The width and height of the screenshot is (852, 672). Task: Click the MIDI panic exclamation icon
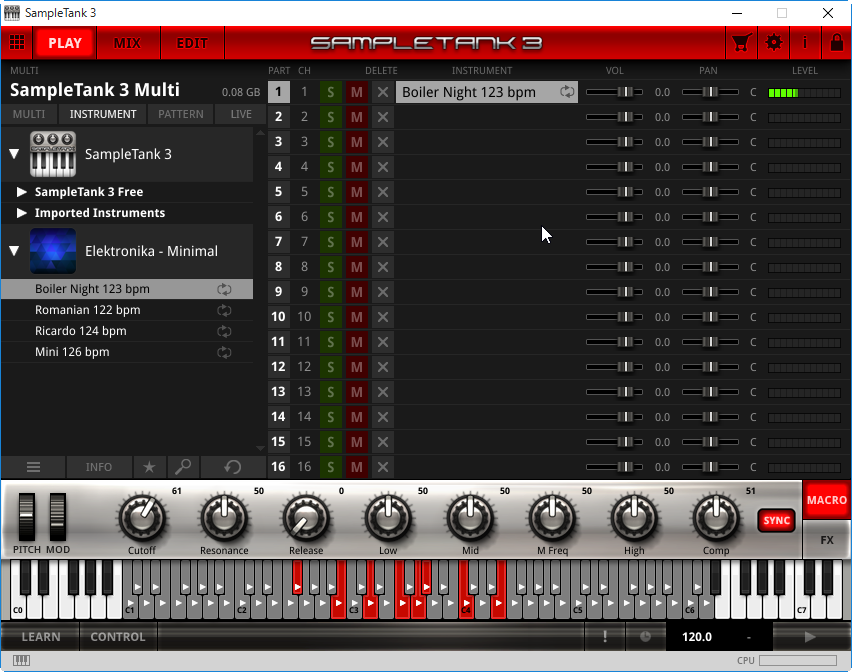click(605, 637)
